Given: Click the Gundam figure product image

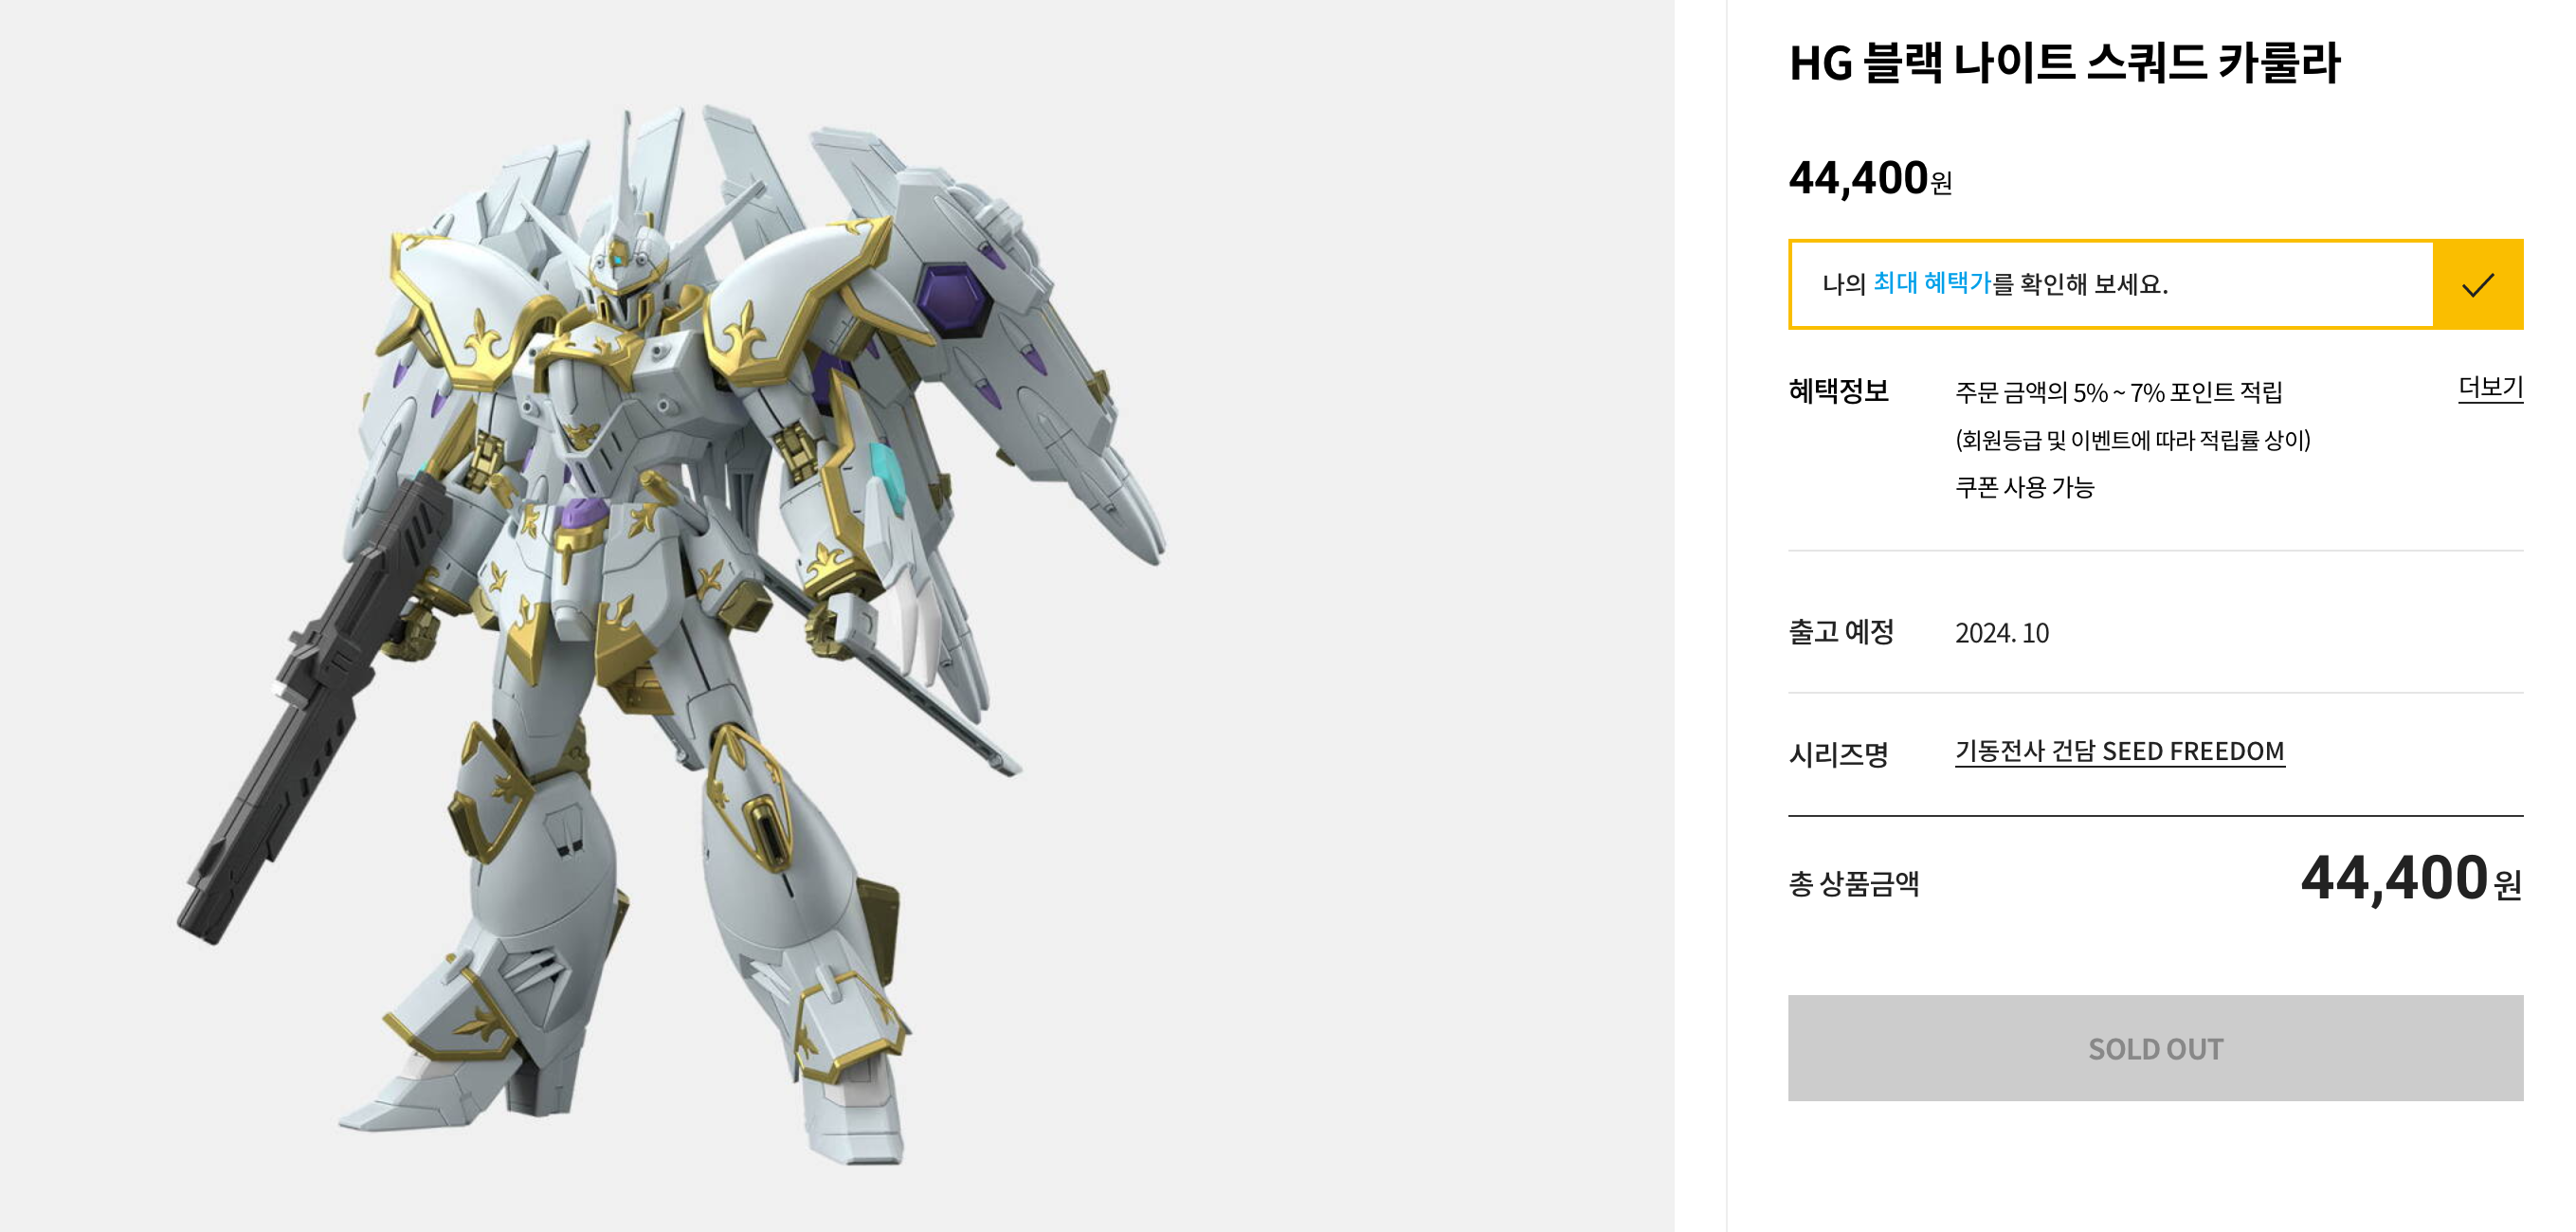Looking at the screenshot, I should pyautogui.click(x=672, y=634).
